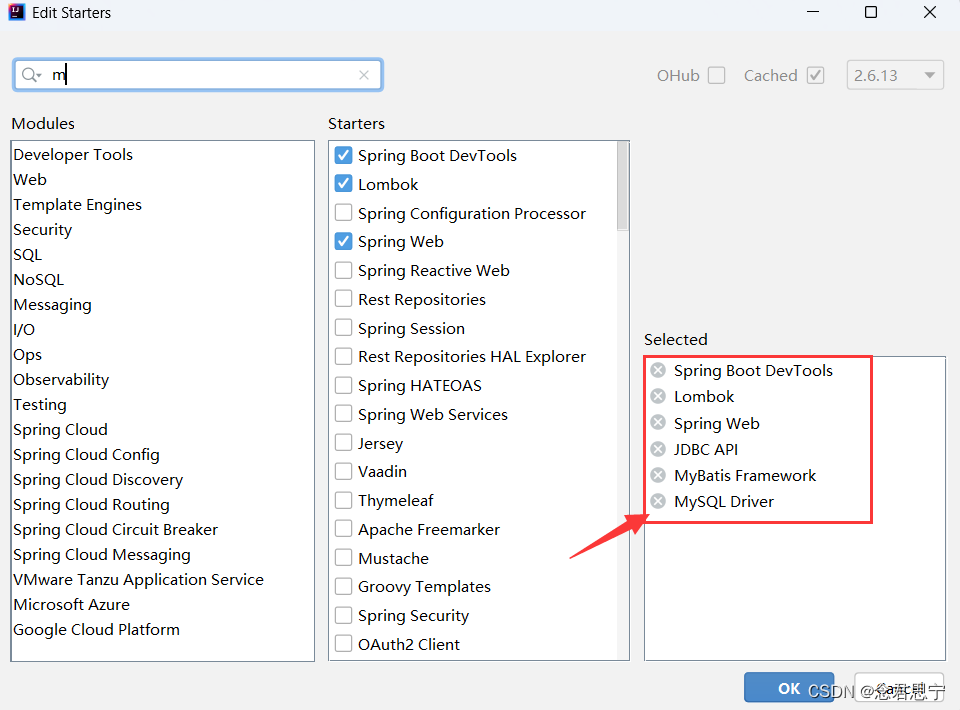This screenshot has width=960, height=710.
Task: Check Spring HATEOAS starter
Action: tap(343, 385)
